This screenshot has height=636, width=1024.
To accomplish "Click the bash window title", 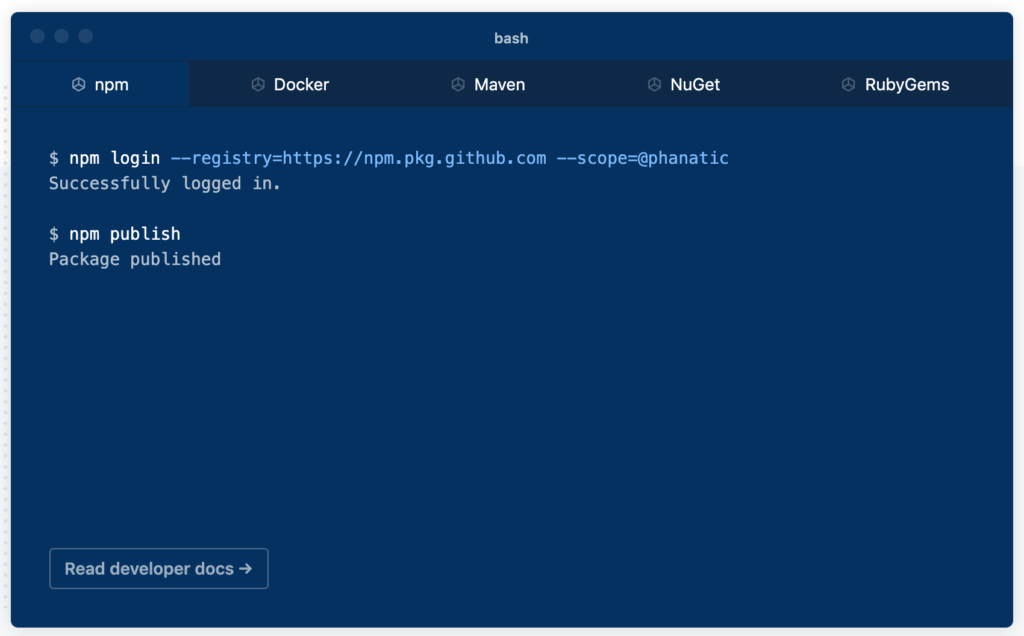I will (511, 38).
